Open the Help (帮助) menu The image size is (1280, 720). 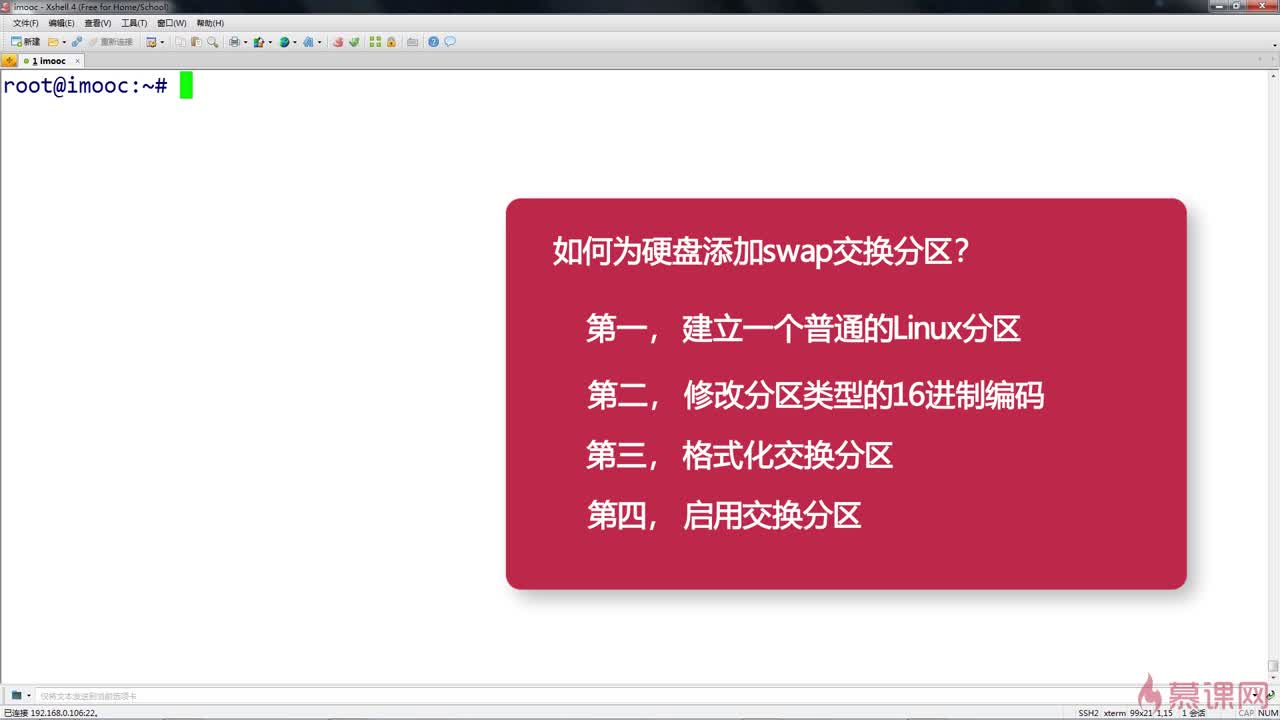[x=210, y=23]
